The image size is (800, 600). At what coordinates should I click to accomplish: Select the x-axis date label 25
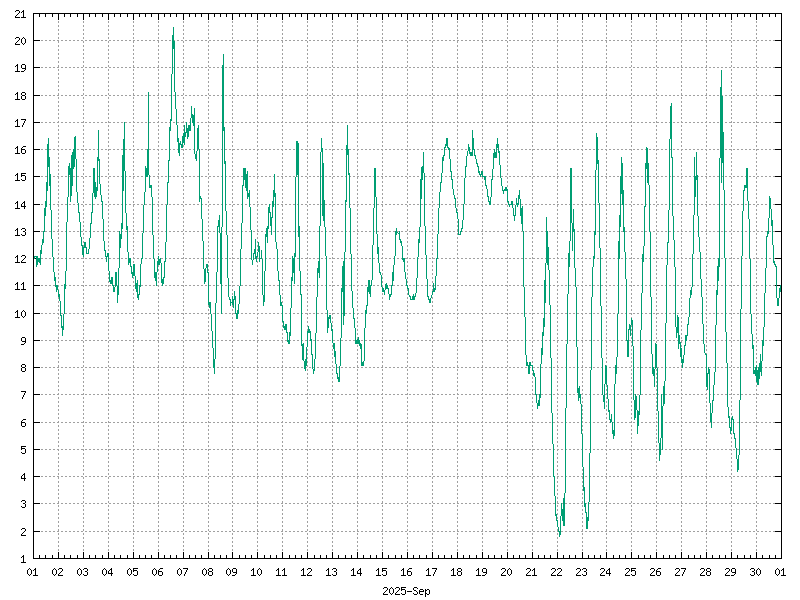630,572
